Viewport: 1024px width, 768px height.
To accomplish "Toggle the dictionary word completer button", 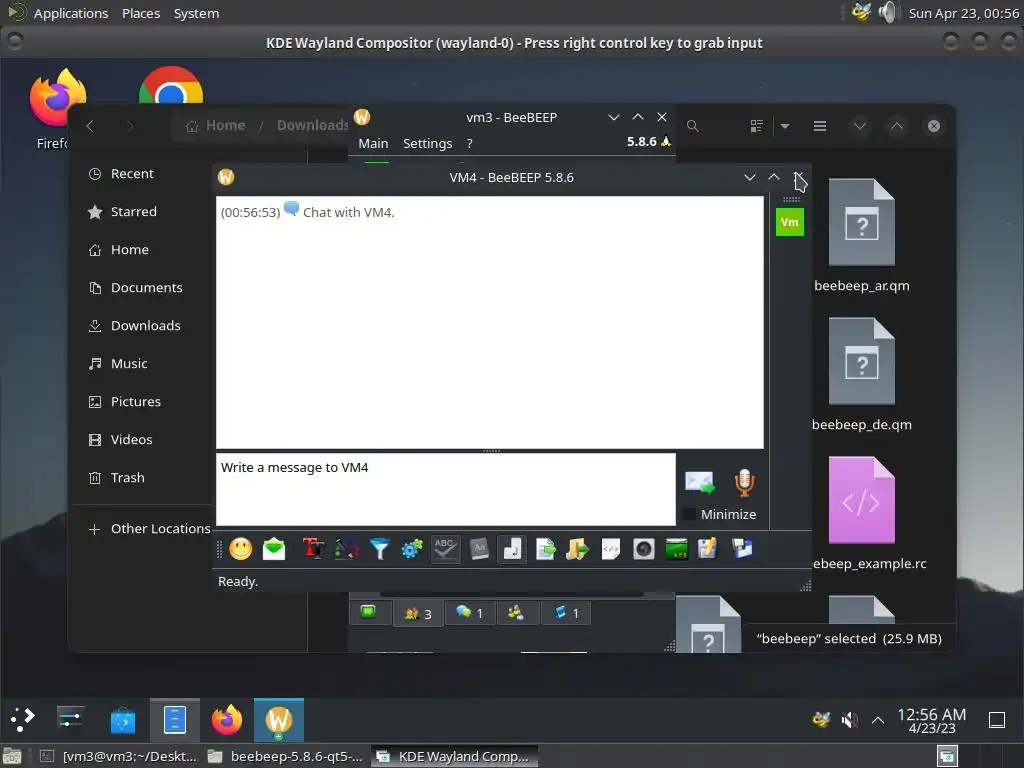I will coord(479,549).
